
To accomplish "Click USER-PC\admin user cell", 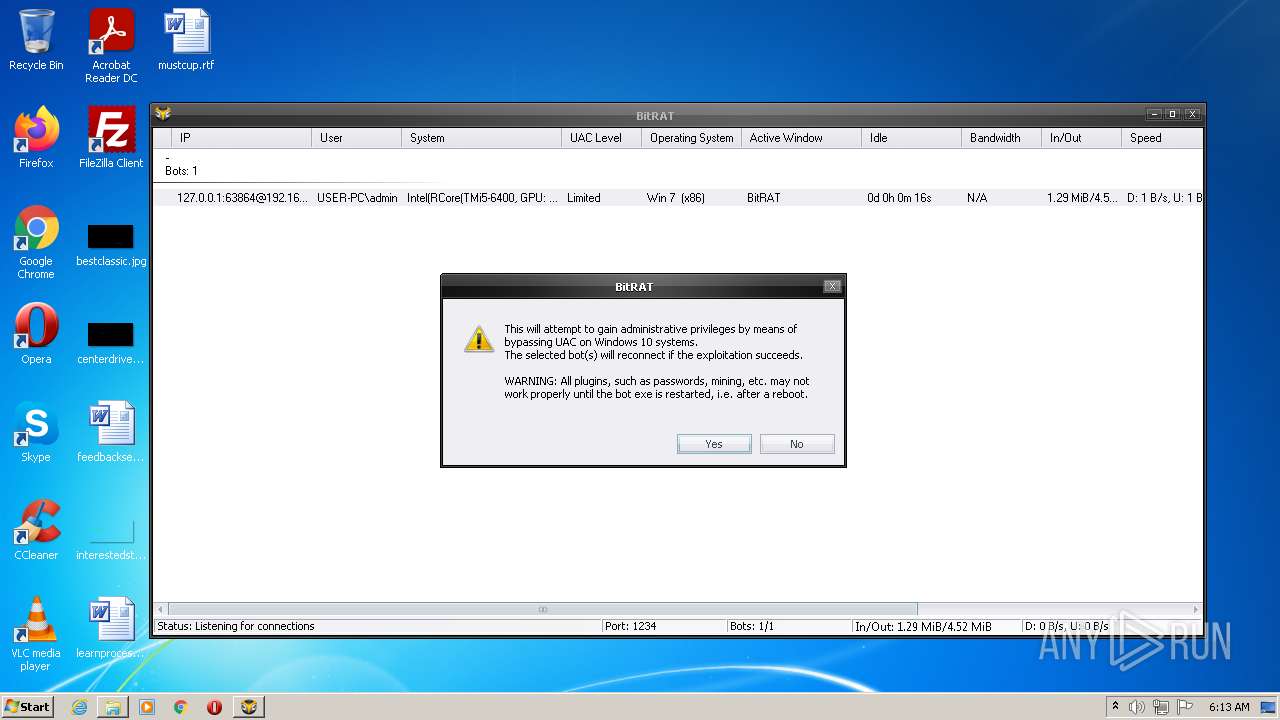I will 357,198.
